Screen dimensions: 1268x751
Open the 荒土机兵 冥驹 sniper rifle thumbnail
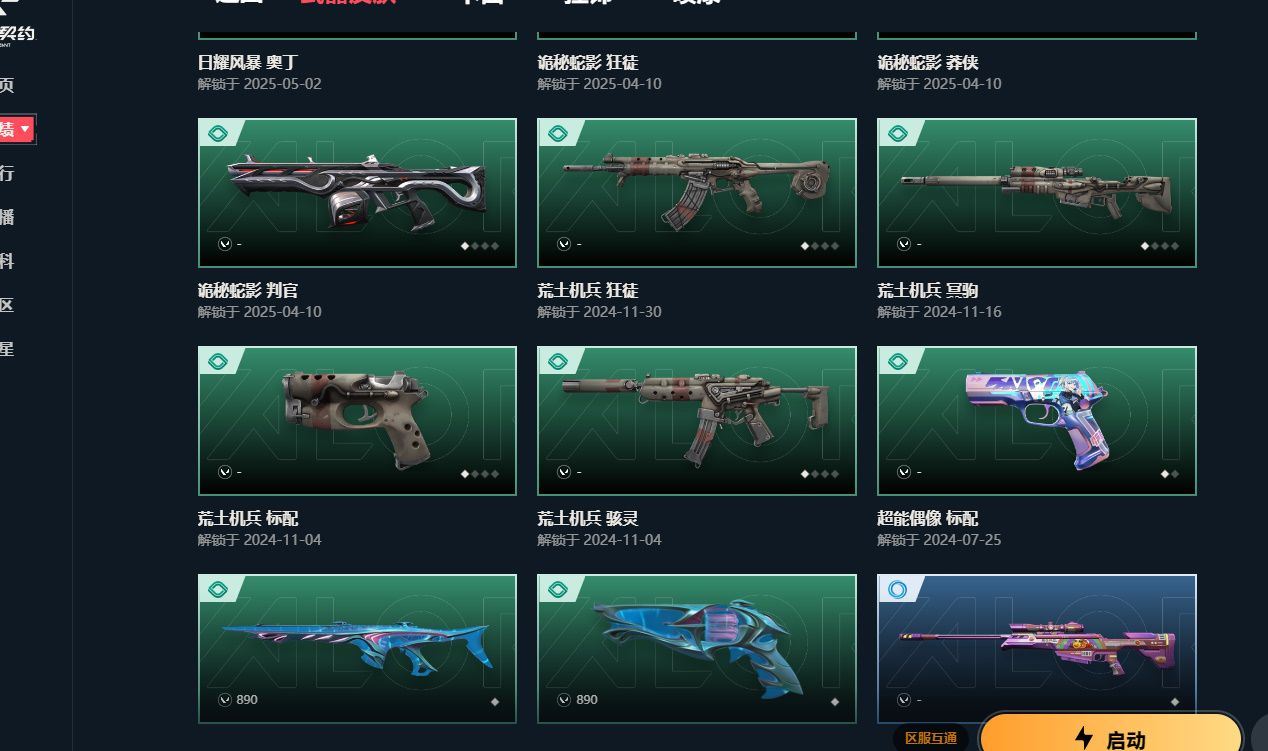click(x=1037, y=193)
